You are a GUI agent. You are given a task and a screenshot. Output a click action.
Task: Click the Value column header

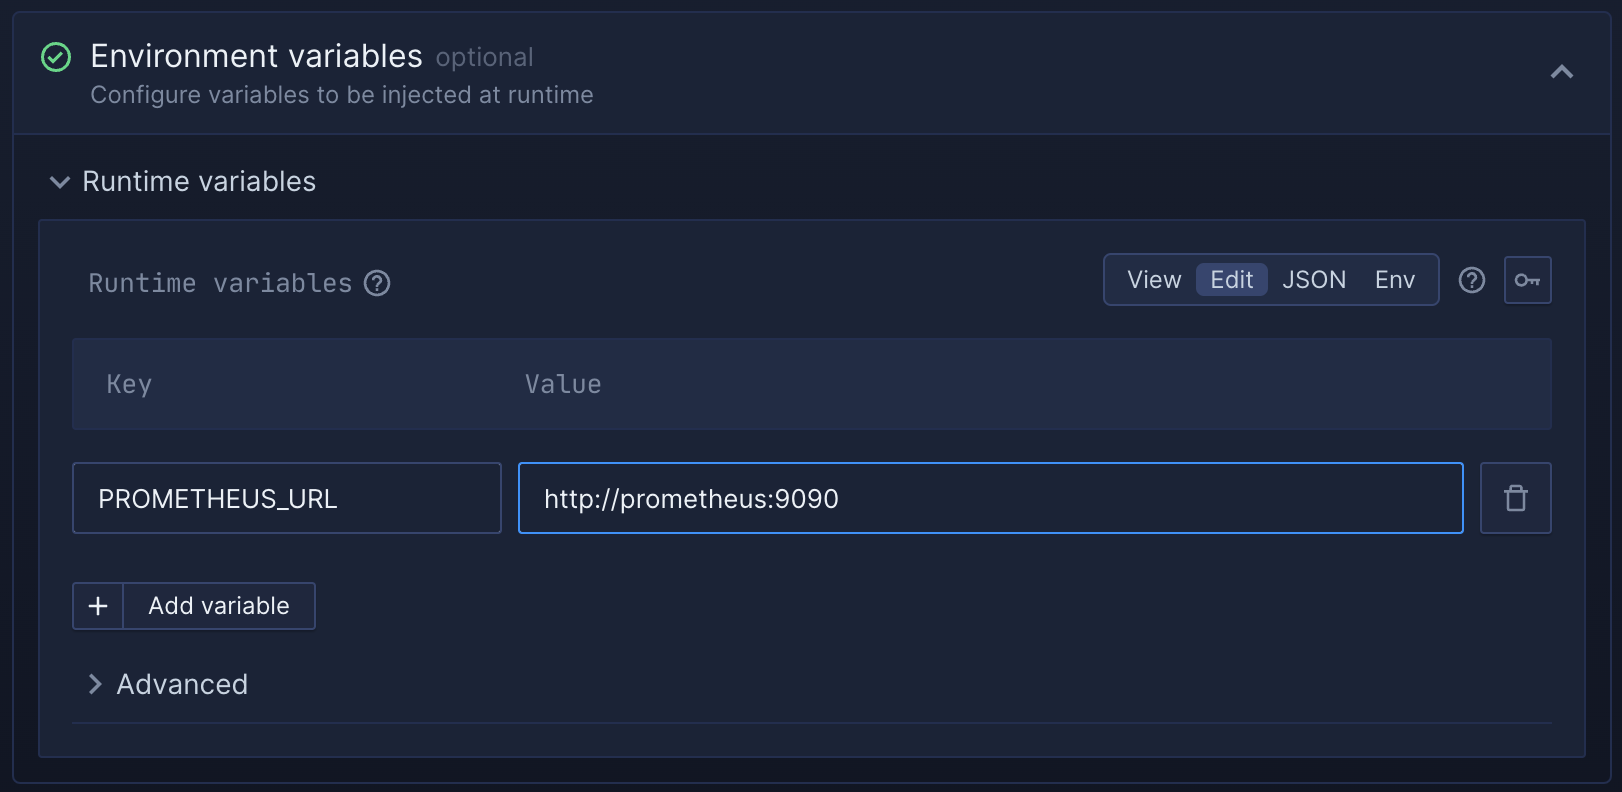click(563, 384)
